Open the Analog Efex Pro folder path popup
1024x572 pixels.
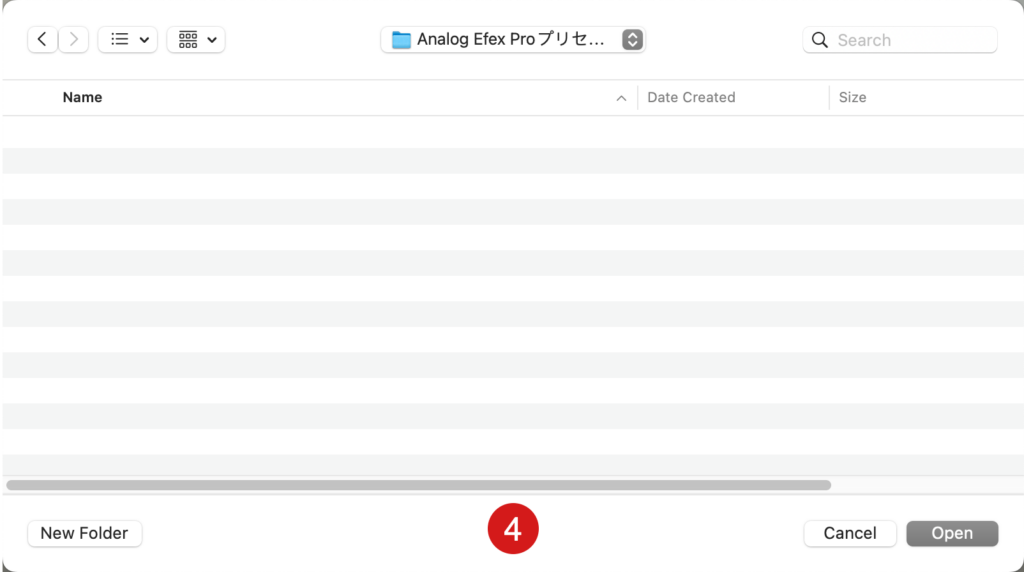click(513, 40)
